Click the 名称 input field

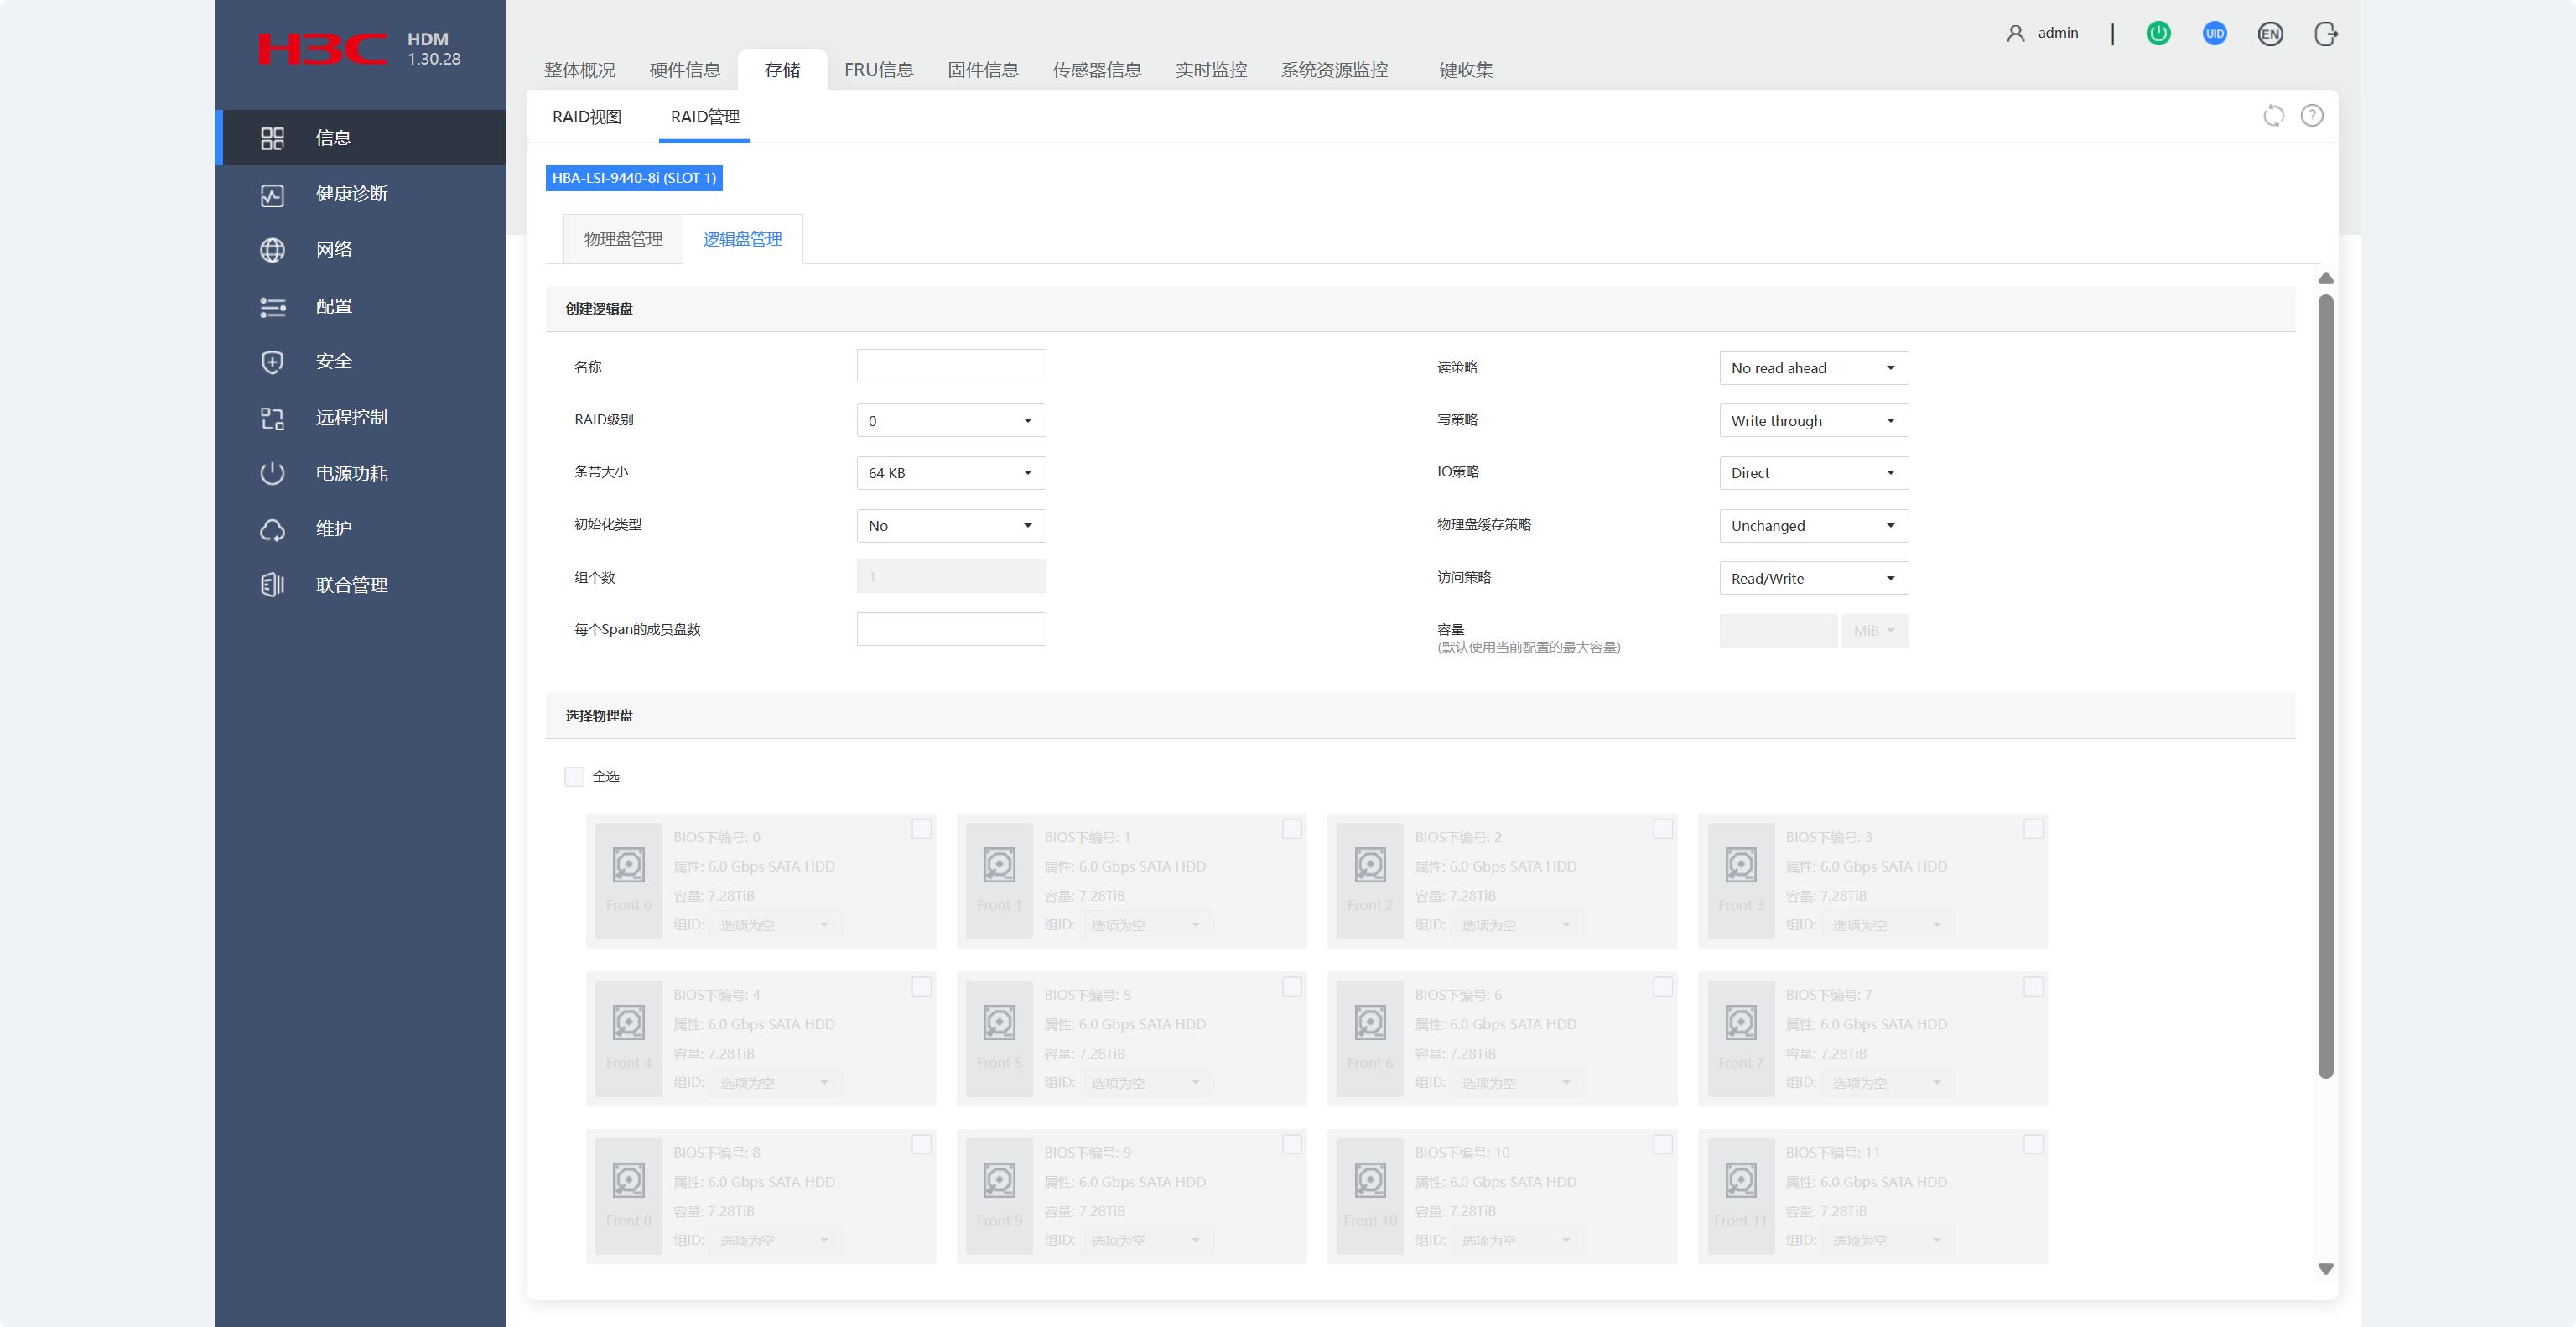point(950,366)
